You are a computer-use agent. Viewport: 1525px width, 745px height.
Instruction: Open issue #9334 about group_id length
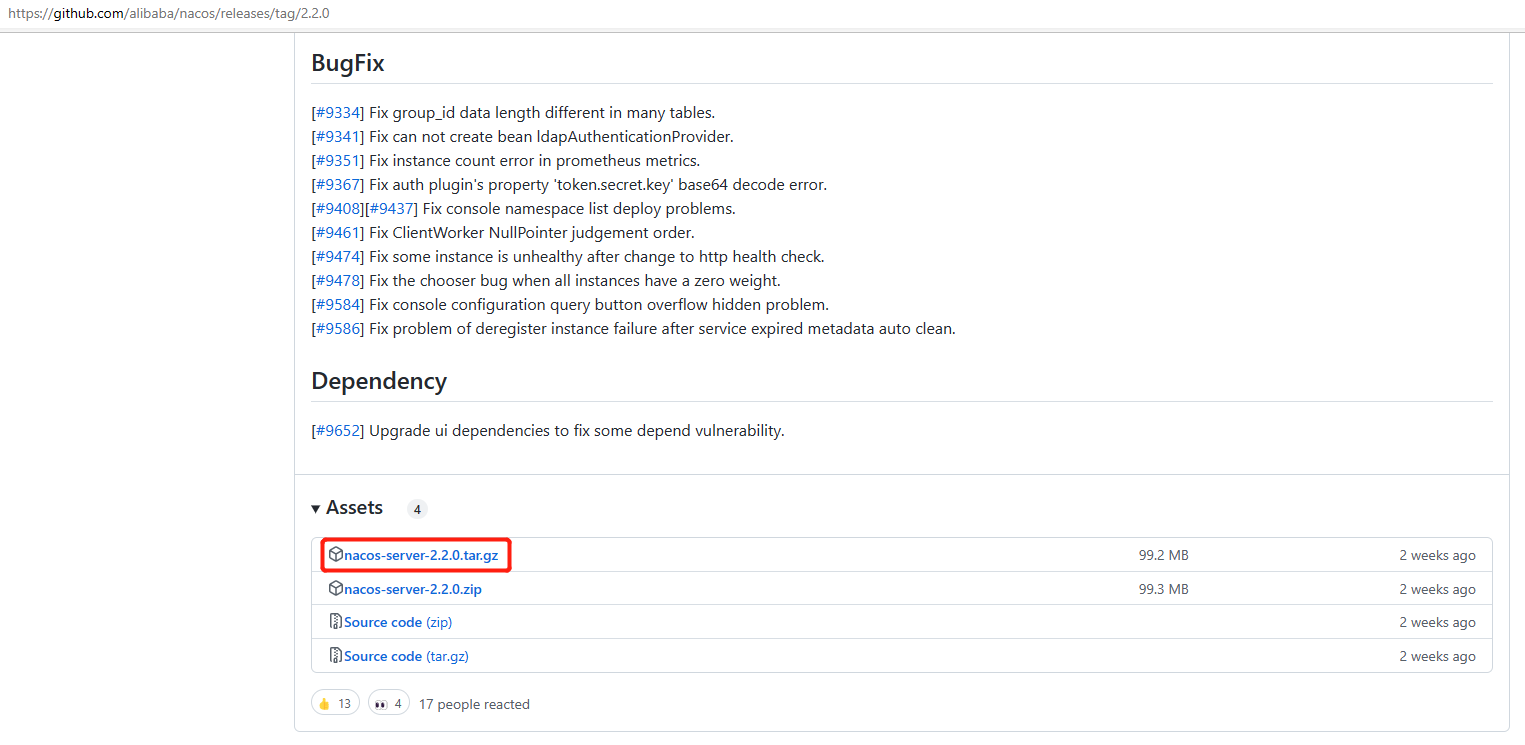click(338, 112)
